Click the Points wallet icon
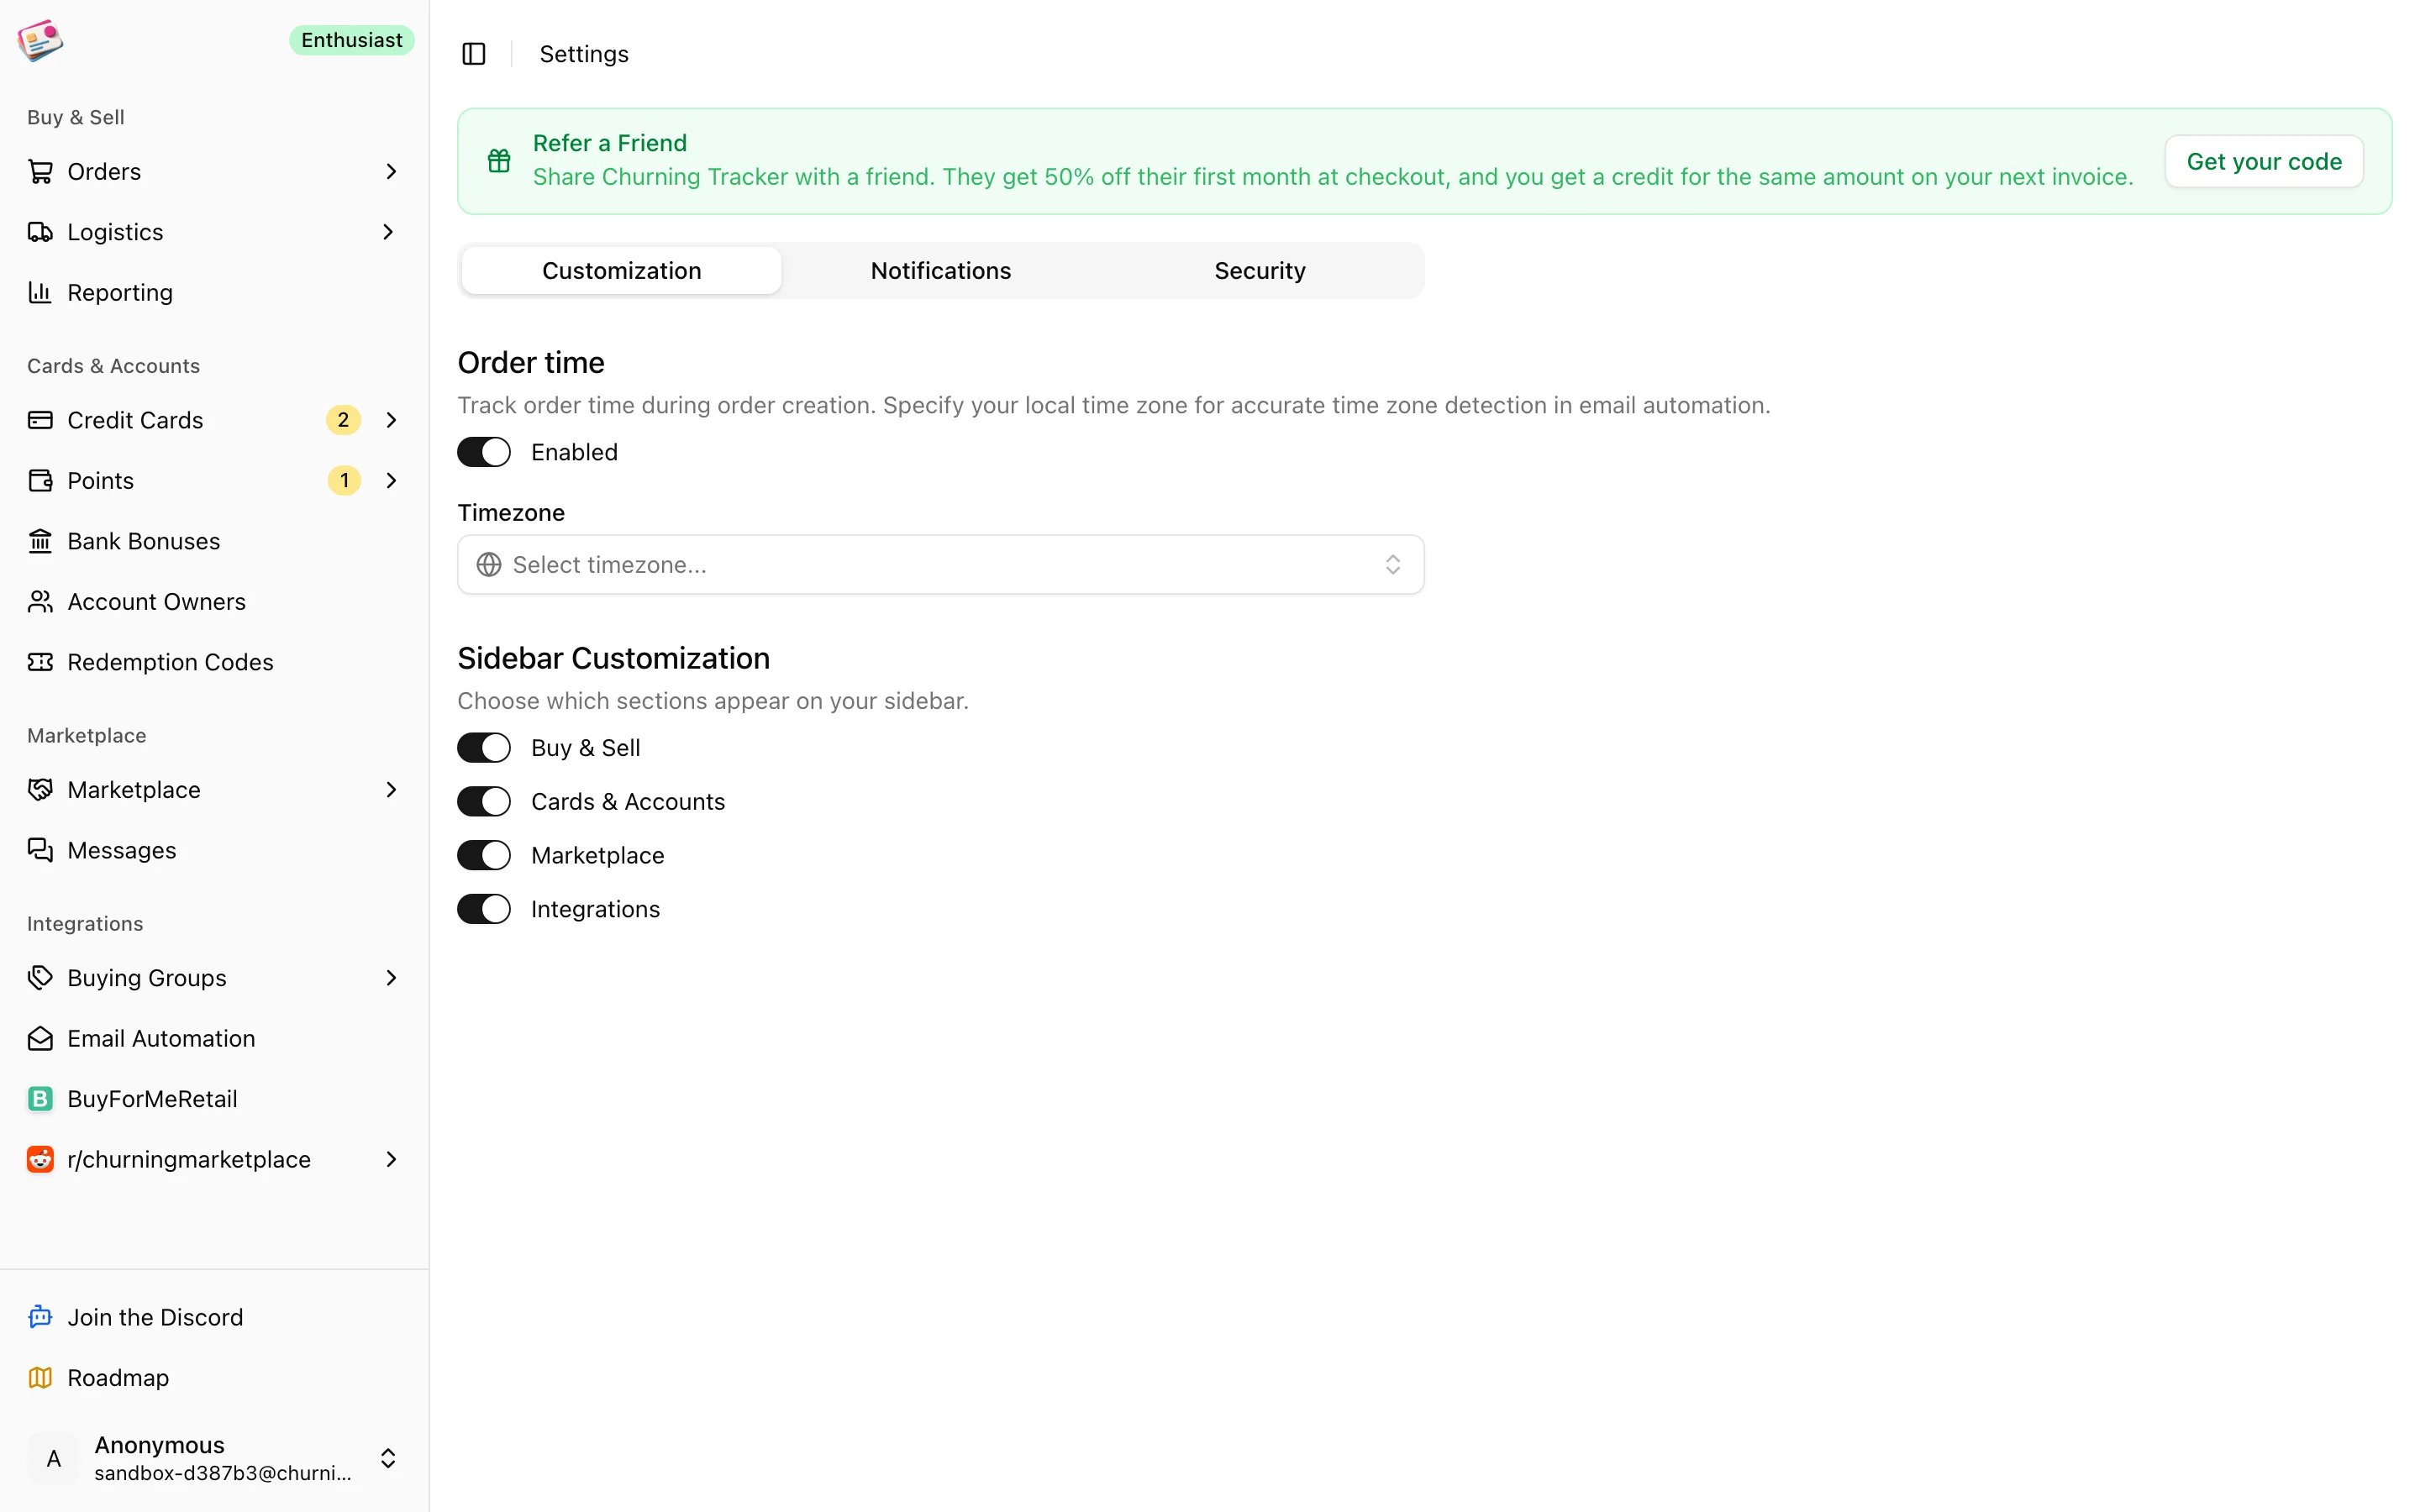Image resolution: width=2420 pixels, height=1512 pixels. click(x=40, y=481)
